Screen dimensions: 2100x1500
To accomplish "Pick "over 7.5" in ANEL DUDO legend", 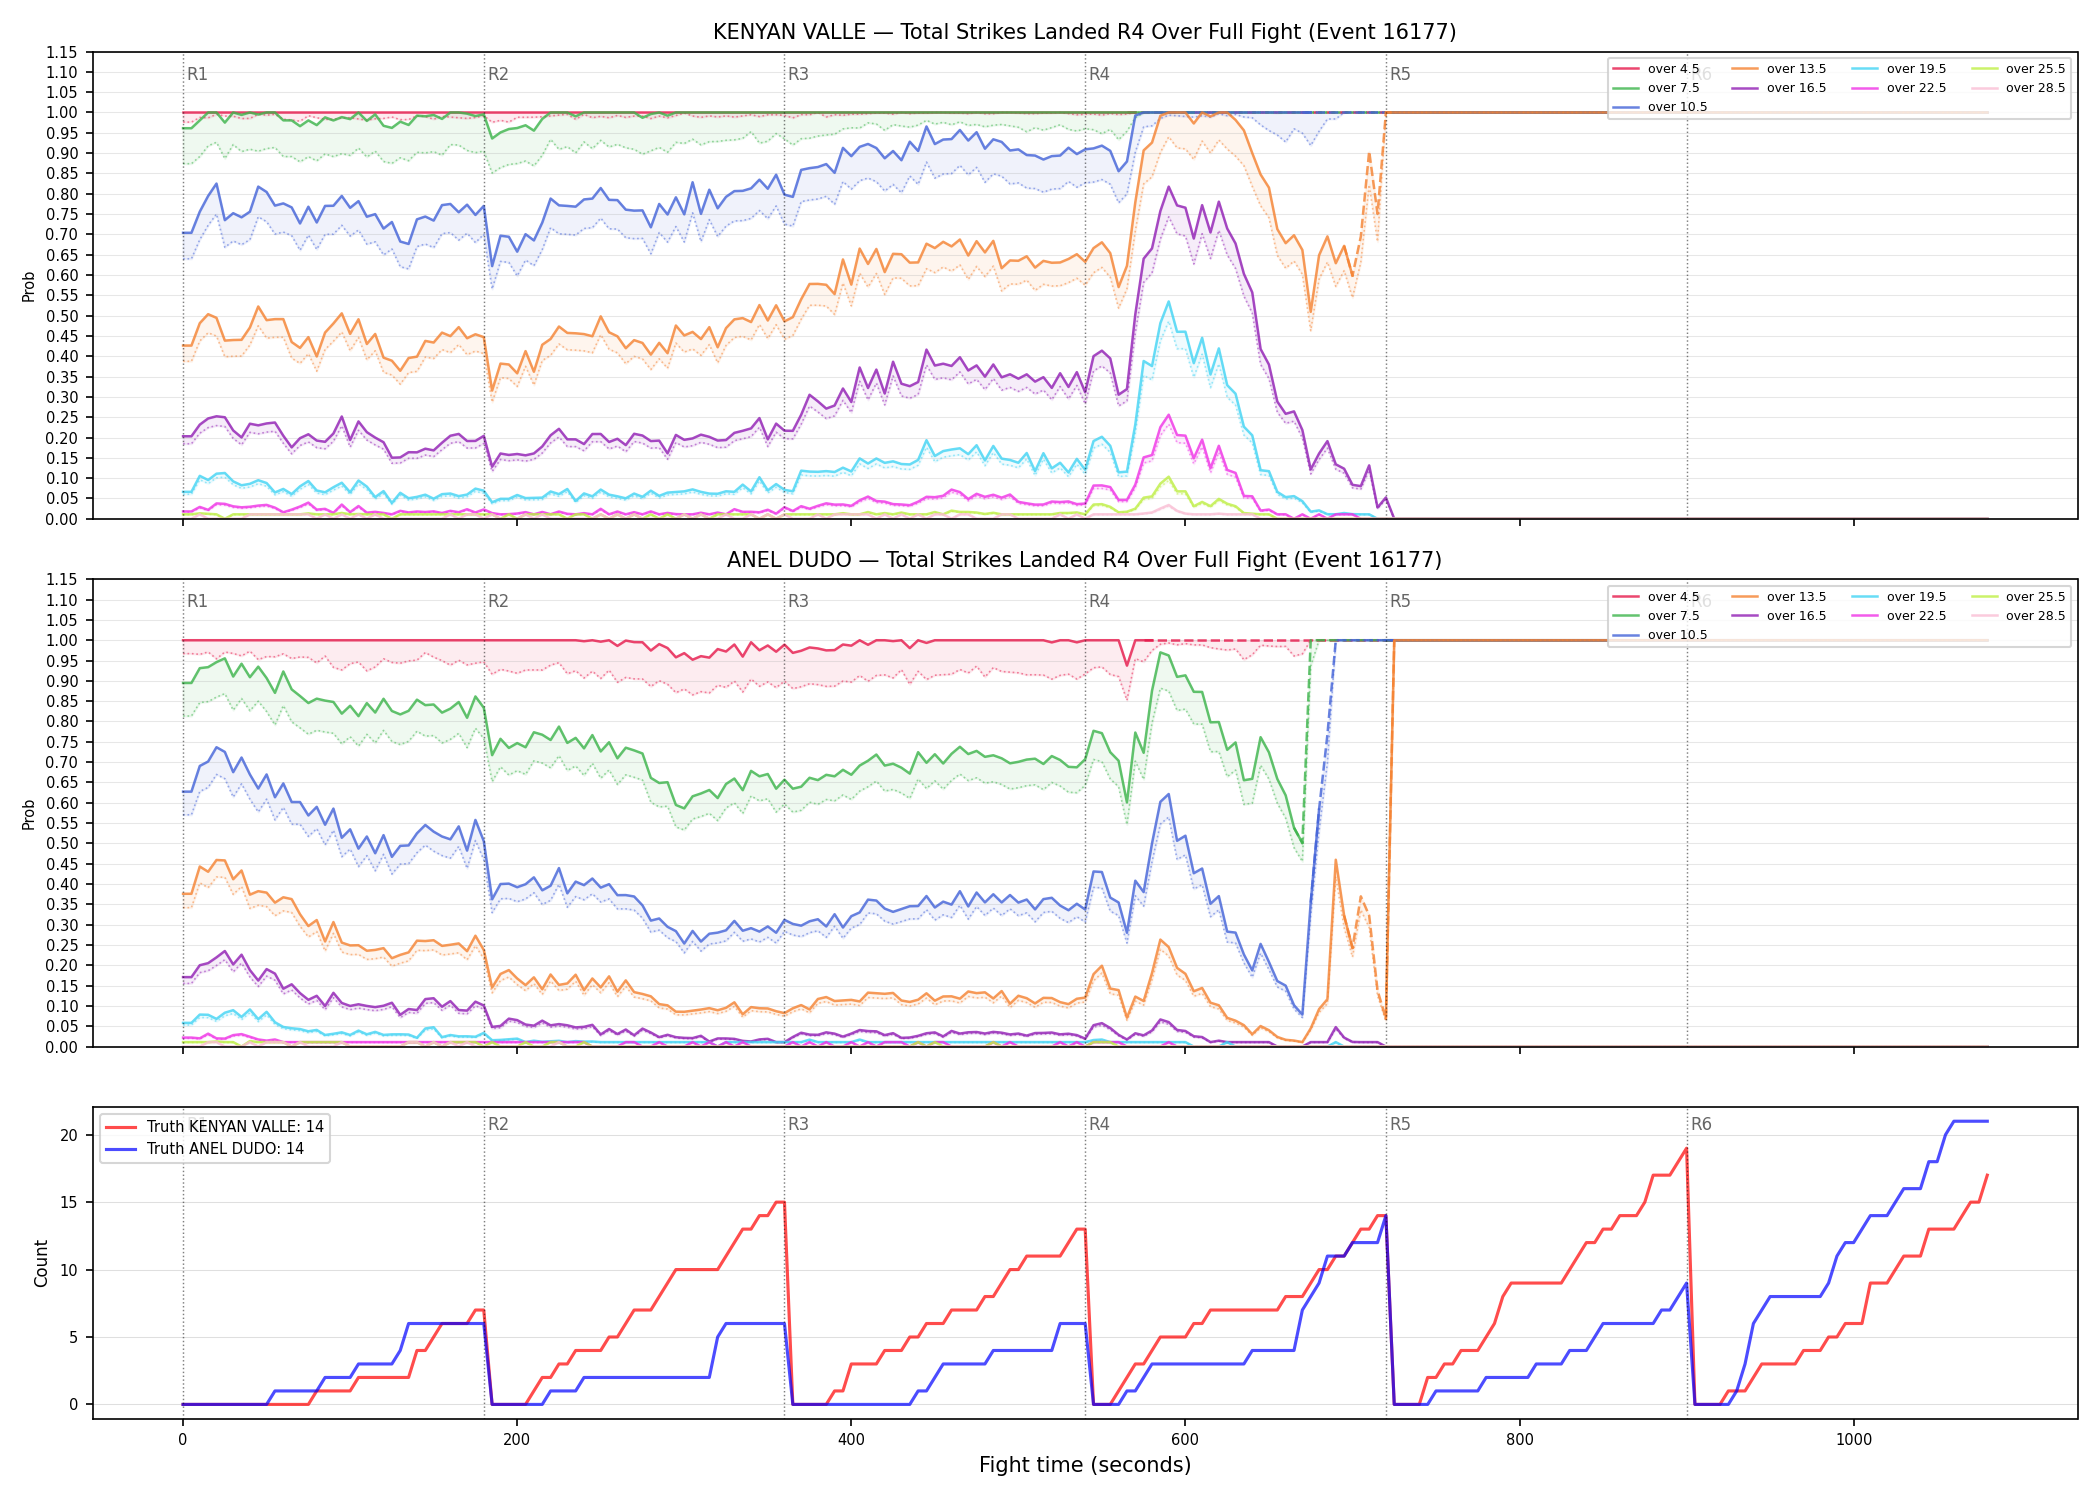I will (x=1655, y=616).
